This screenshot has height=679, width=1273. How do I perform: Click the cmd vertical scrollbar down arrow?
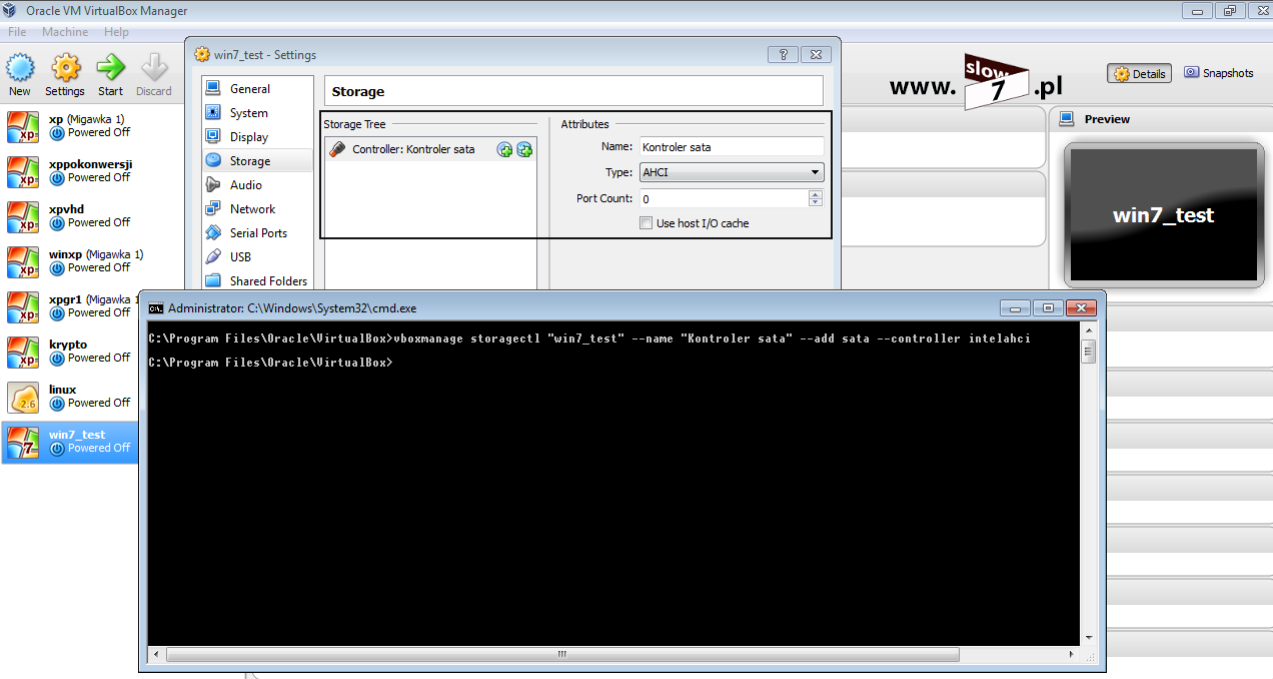(x=1088, y=637)
